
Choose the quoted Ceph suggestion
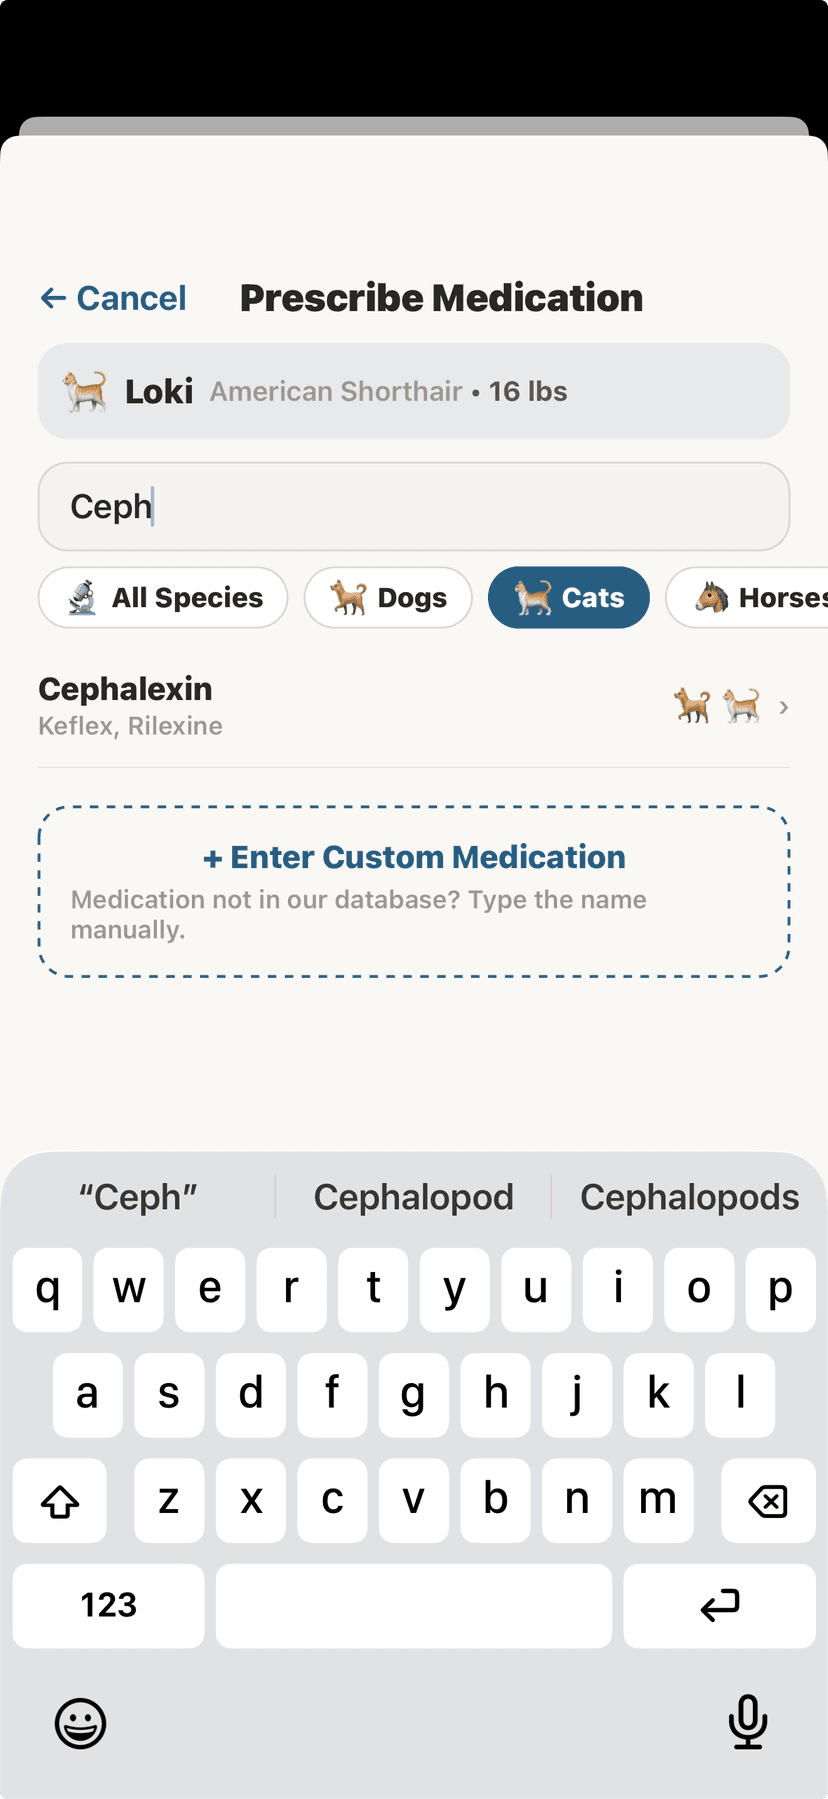point(138,1196)
